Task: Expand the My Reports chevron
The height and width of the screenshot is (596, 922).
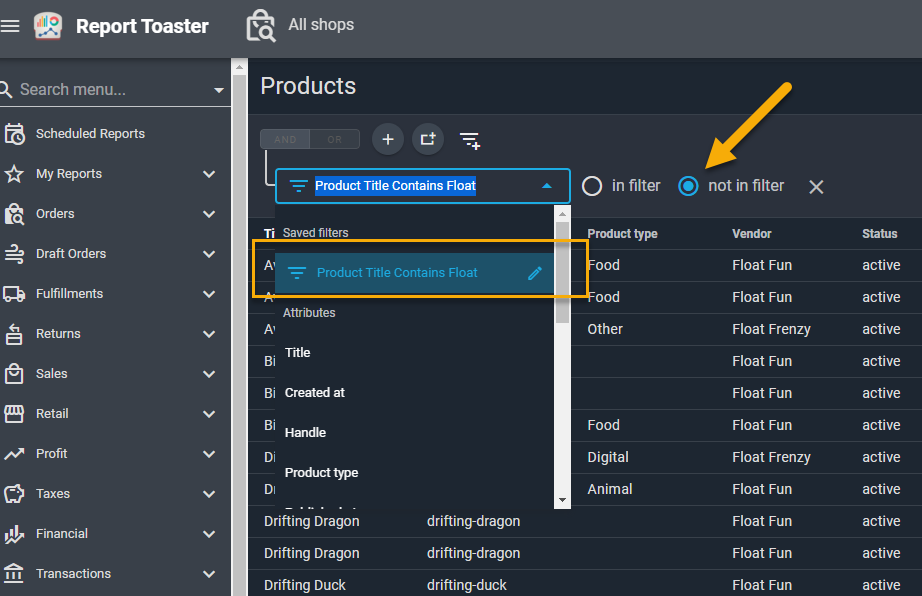Action: [209, 174]
